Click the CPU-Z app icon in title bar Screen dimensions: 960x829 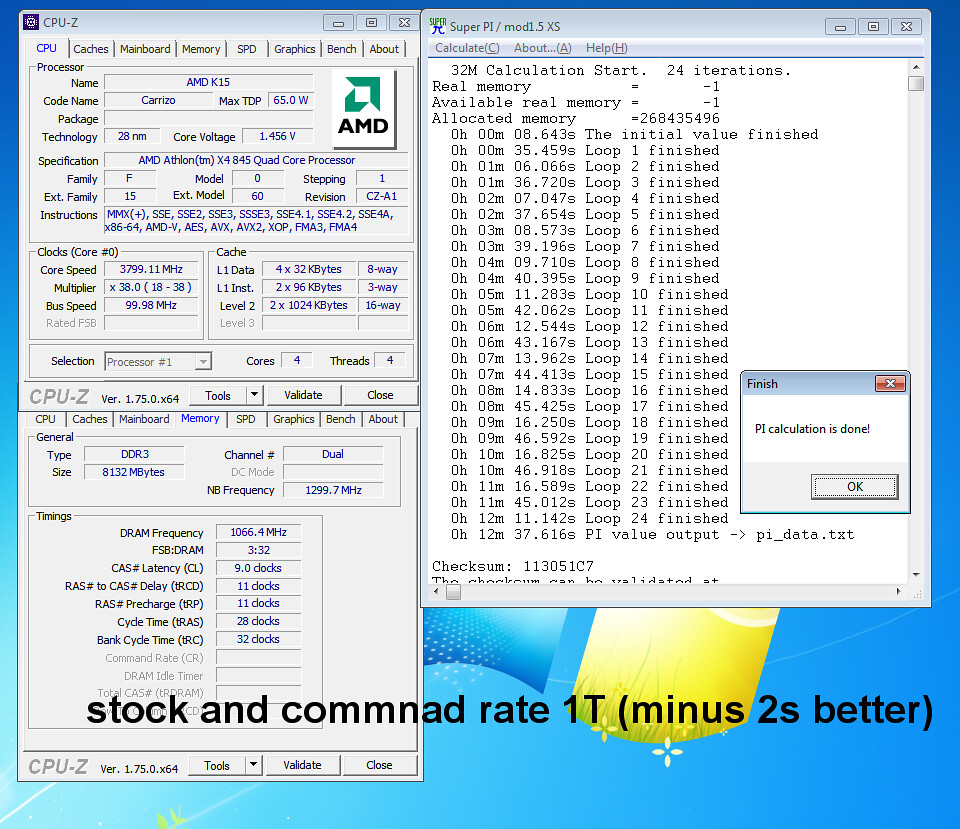click(31, 23)
